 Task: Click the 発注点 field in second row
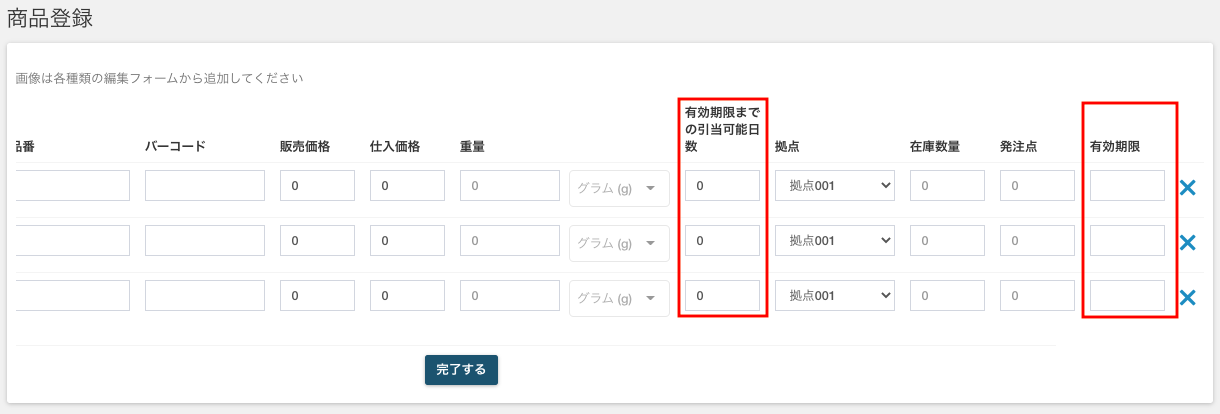point(1037,240)
